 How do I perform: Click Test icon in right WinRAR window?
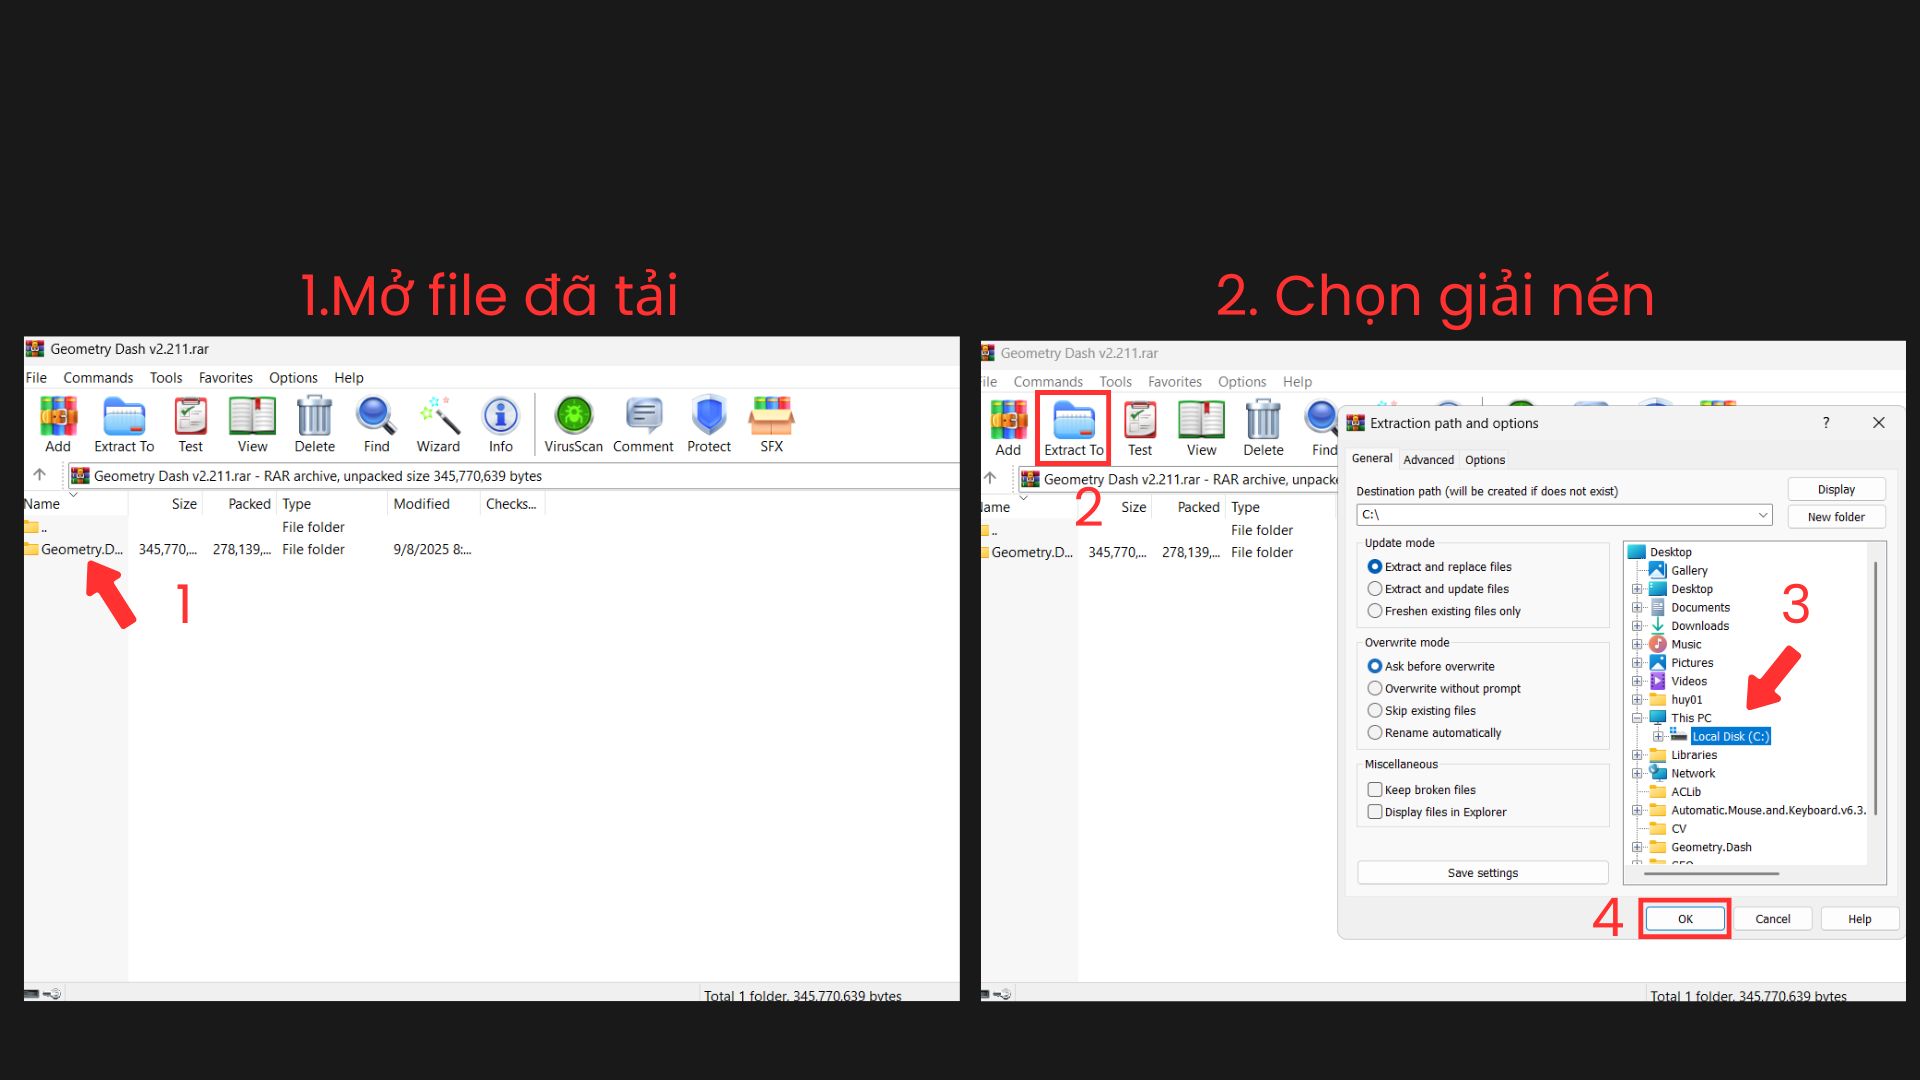click(1140, 428)
